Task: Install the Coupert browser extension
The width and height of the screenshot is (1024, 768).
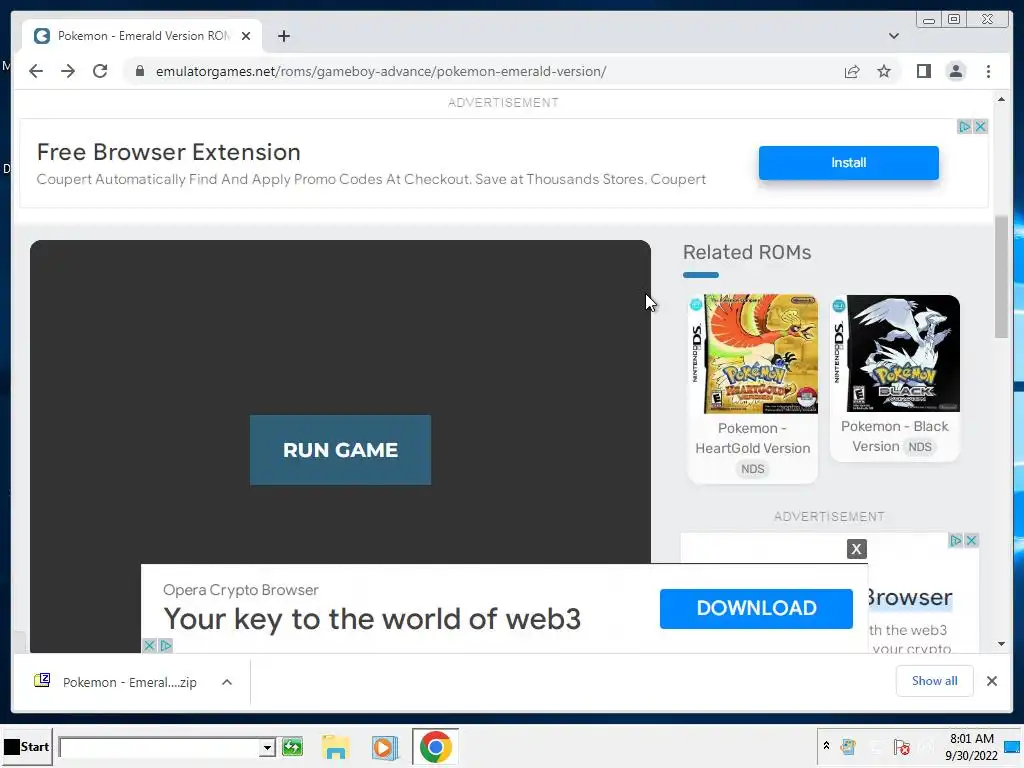Action: pos(848,163)
